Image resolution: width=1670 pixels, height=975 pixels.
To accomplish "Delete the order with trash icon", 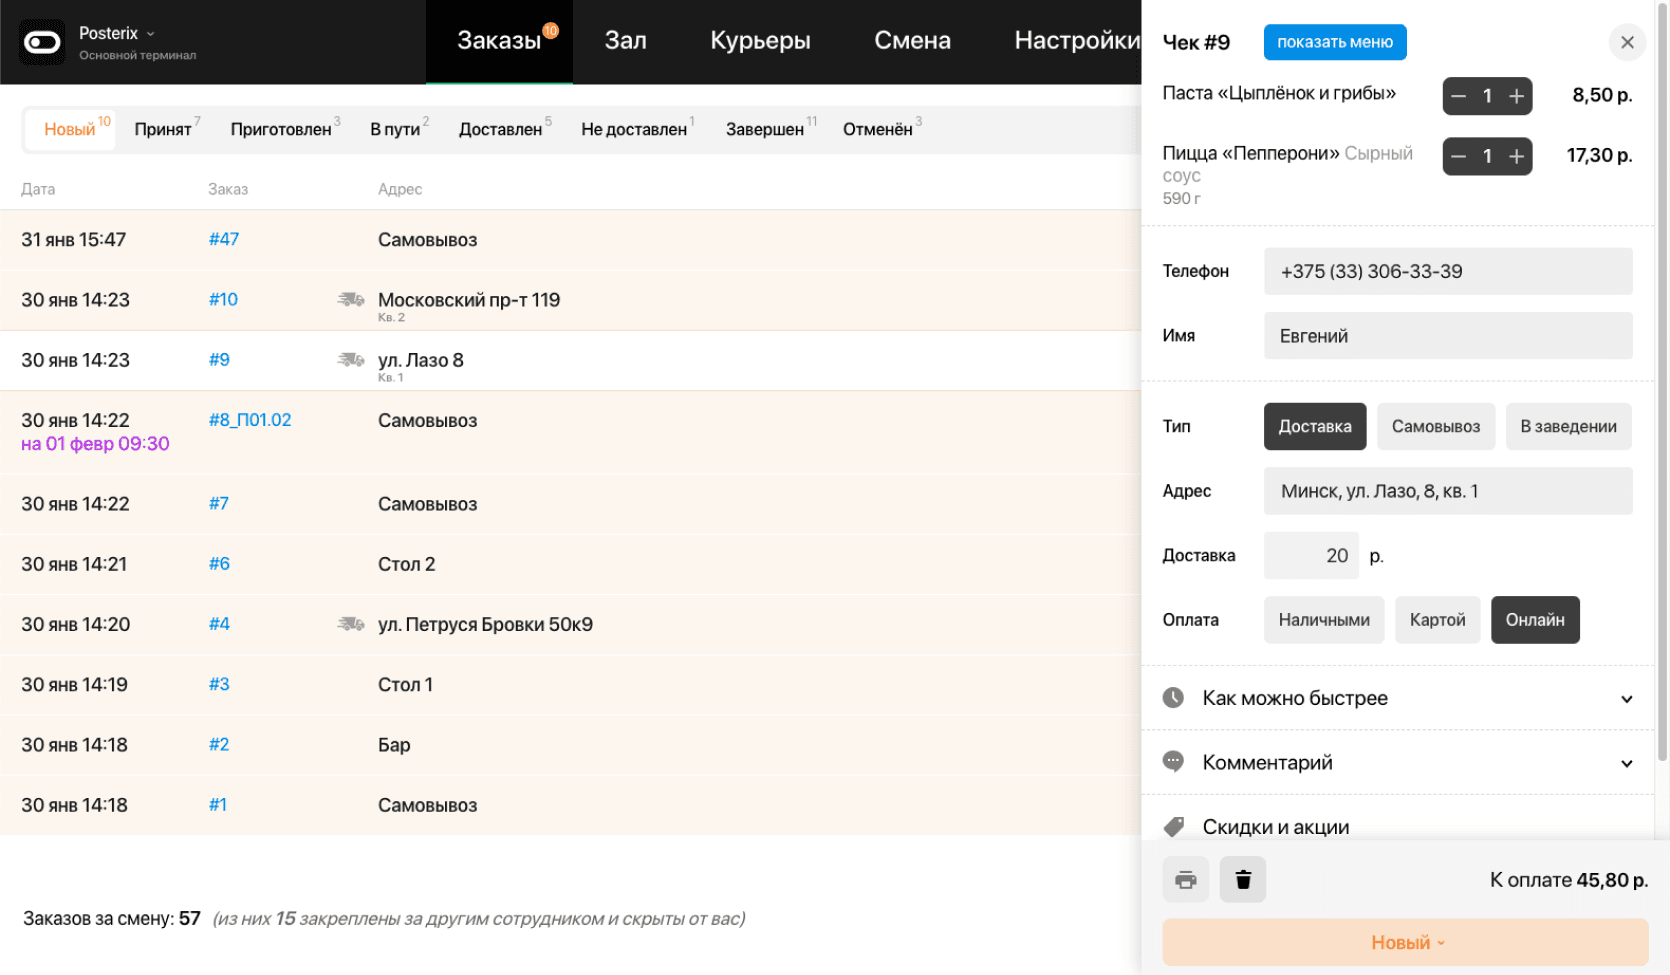I will (1243, 880).
